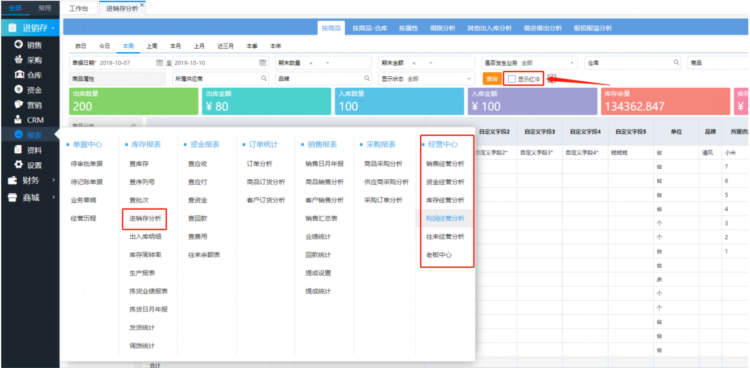Open the 资金 module in the sidebar
The width and height of the screenshot is (750, 368).
(29, 90)
